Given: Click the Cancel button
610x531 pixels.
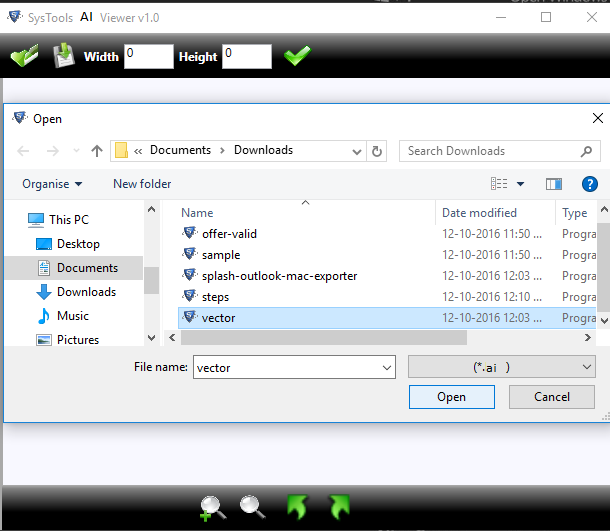Looking at the screenshot, I should click(552, 397).
